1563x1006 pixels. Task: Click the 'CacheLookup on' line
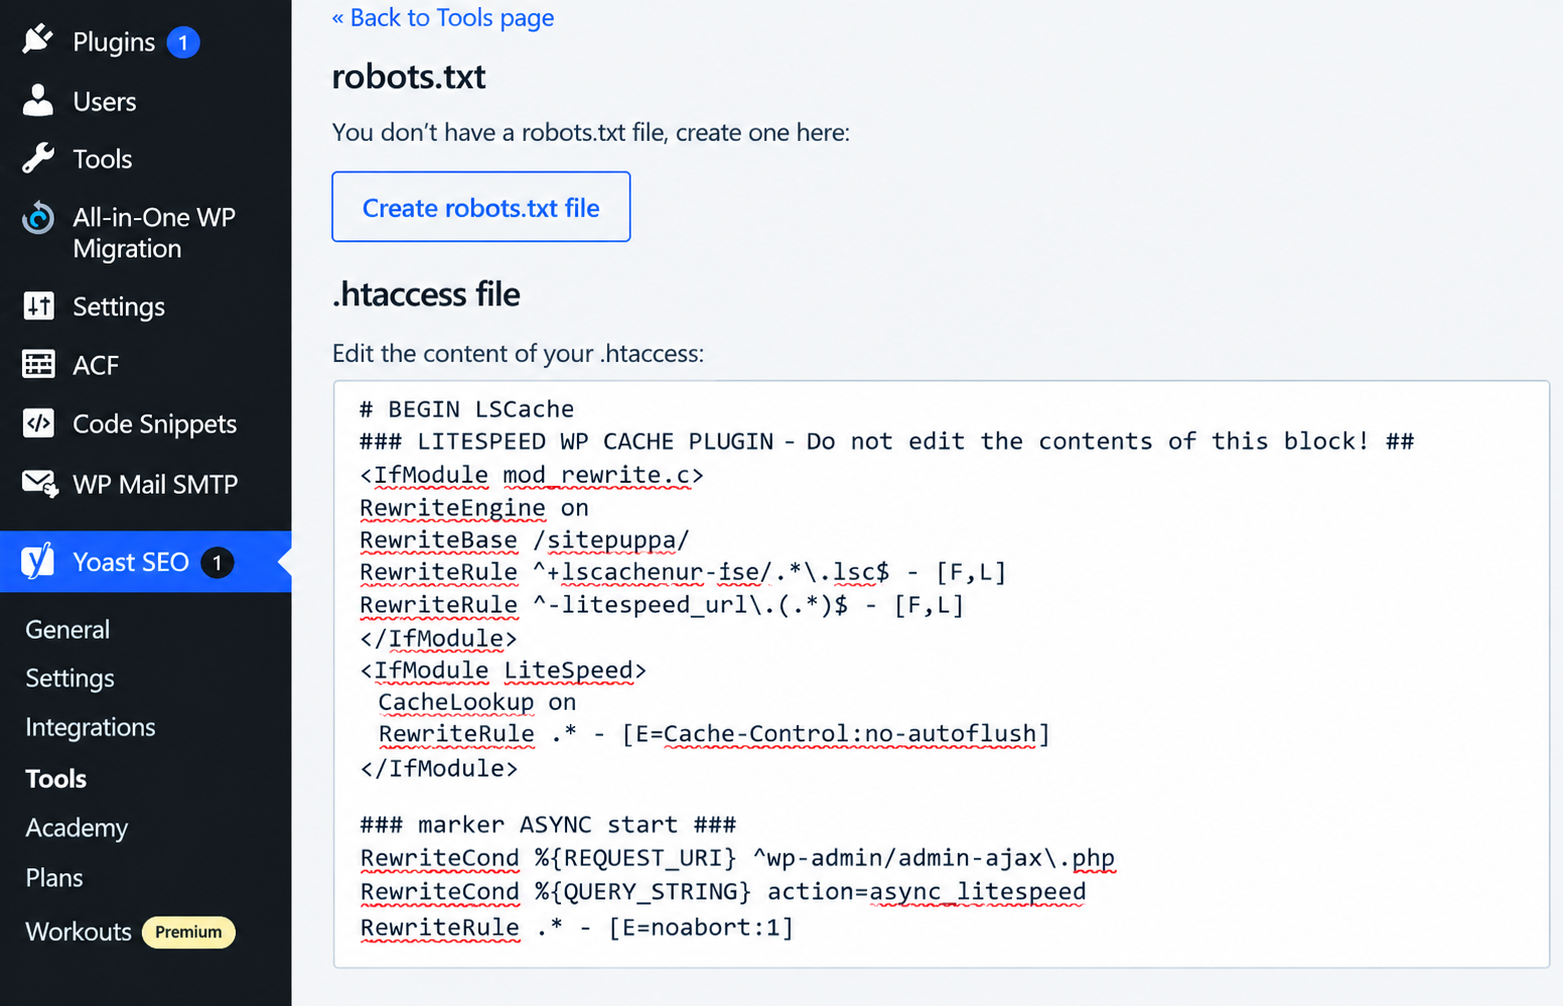click(477, 702)
